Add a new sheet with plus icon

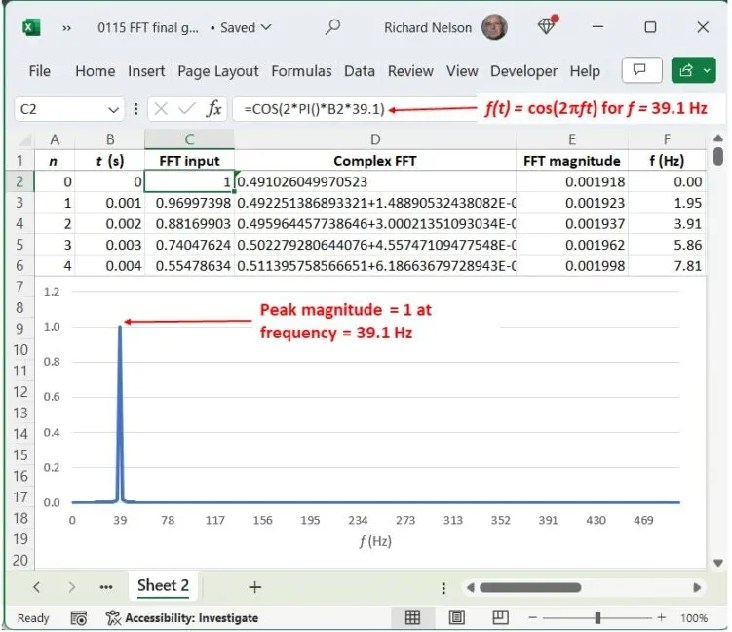click(254, 587)
